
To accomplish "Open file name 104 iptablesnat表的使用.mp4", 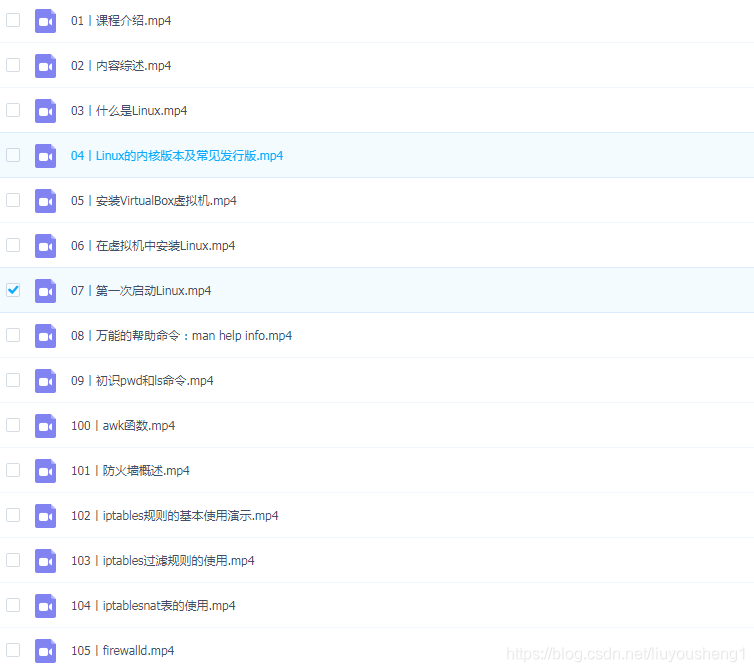I will [x=153, y=606].
